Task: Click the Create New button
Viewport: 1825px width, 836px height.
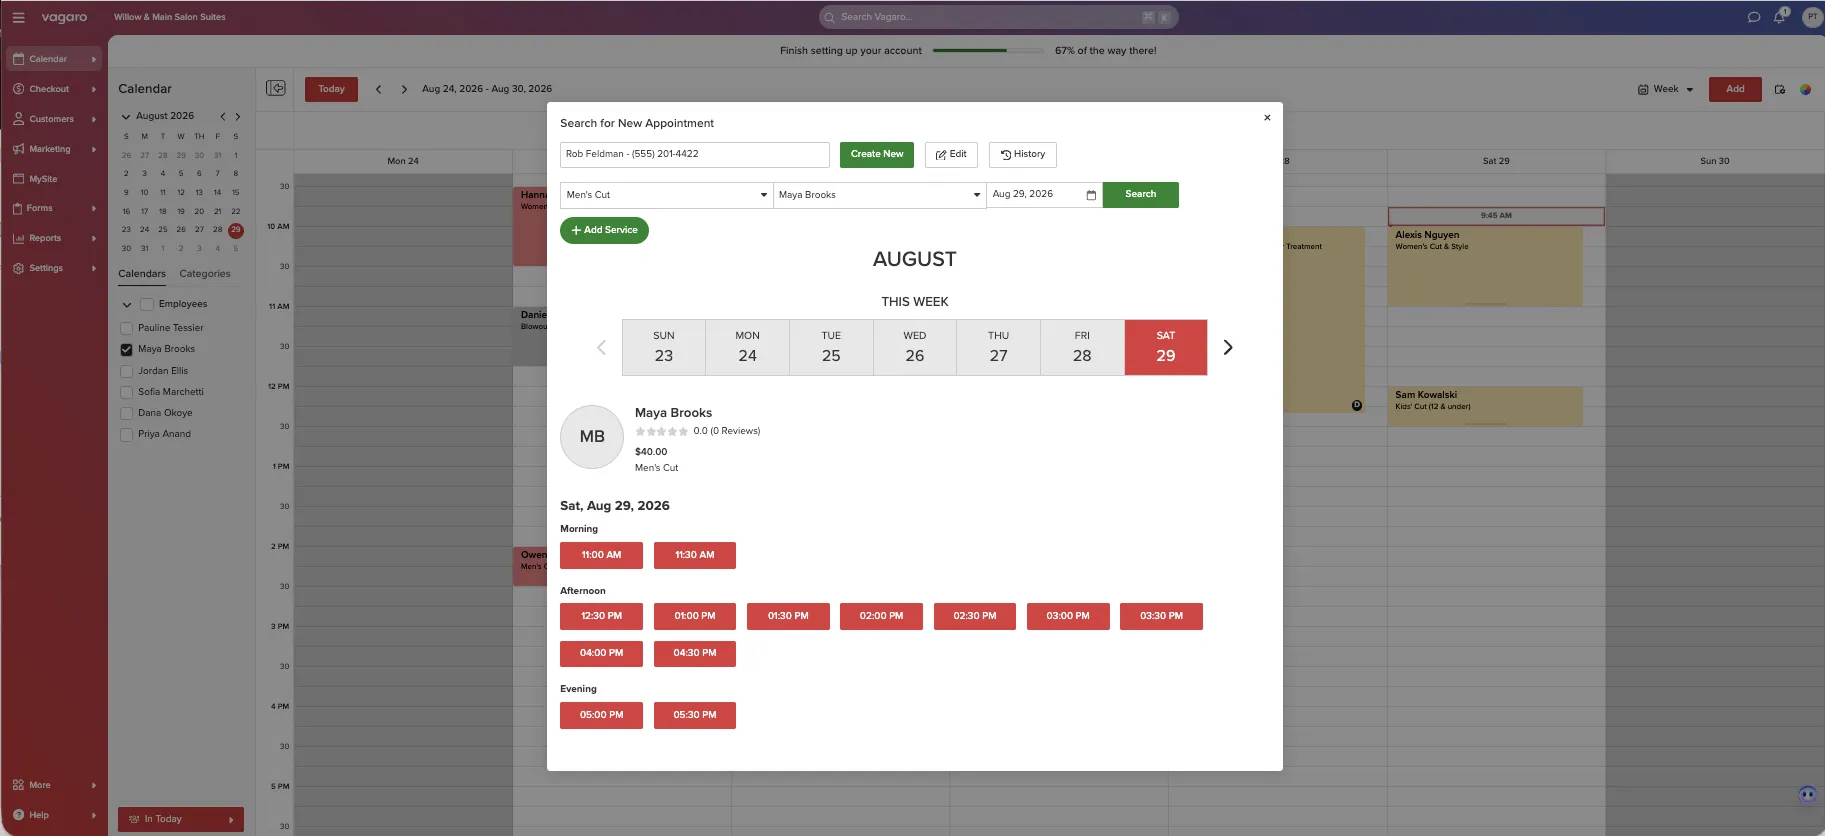Action: click(x=877, y=154)
